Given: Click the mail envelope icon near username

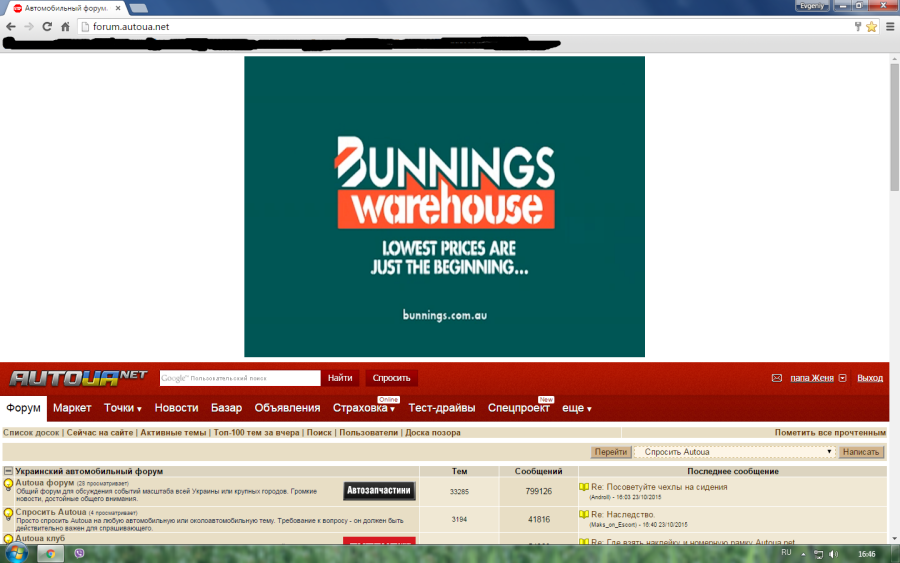Looking at the screenshot, I should [777, 378].
